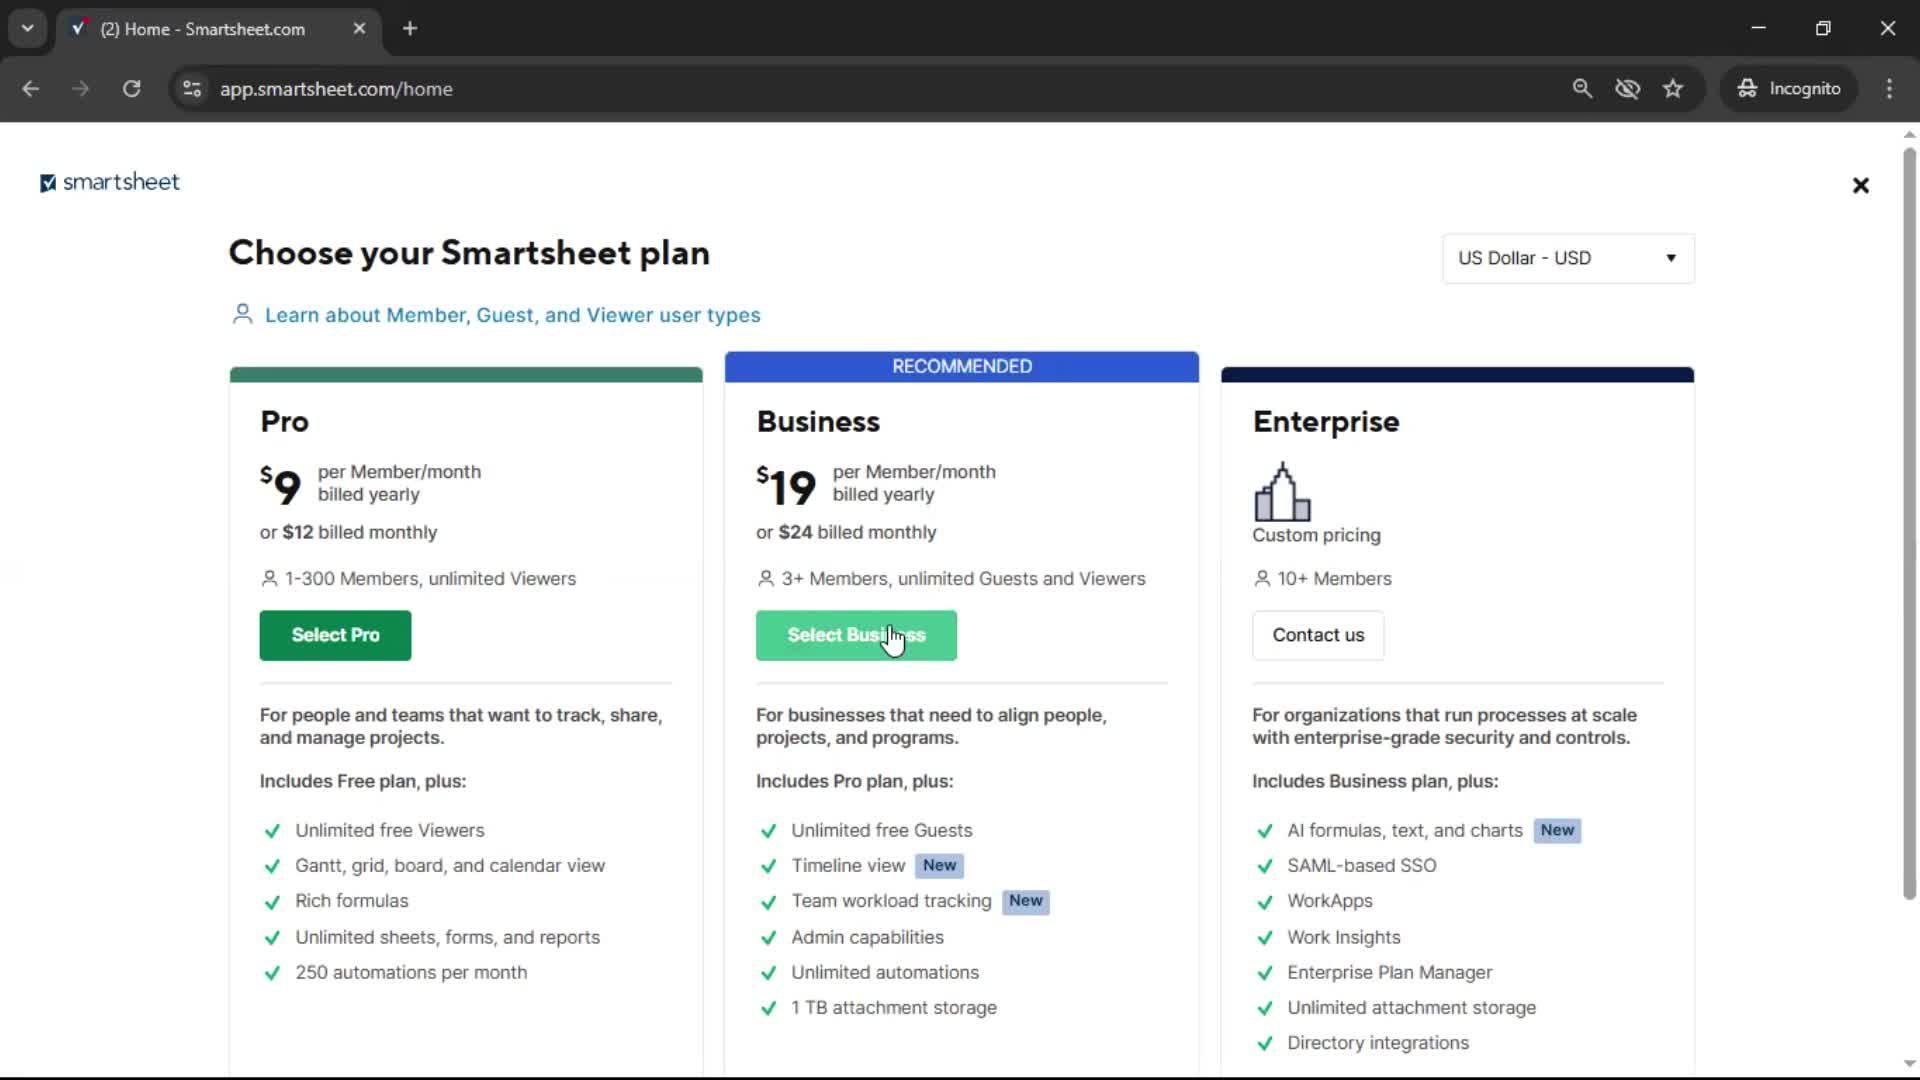Go back using the back arrow
The height and width of the screenshot is (1080, 1920).
[31, 88]
